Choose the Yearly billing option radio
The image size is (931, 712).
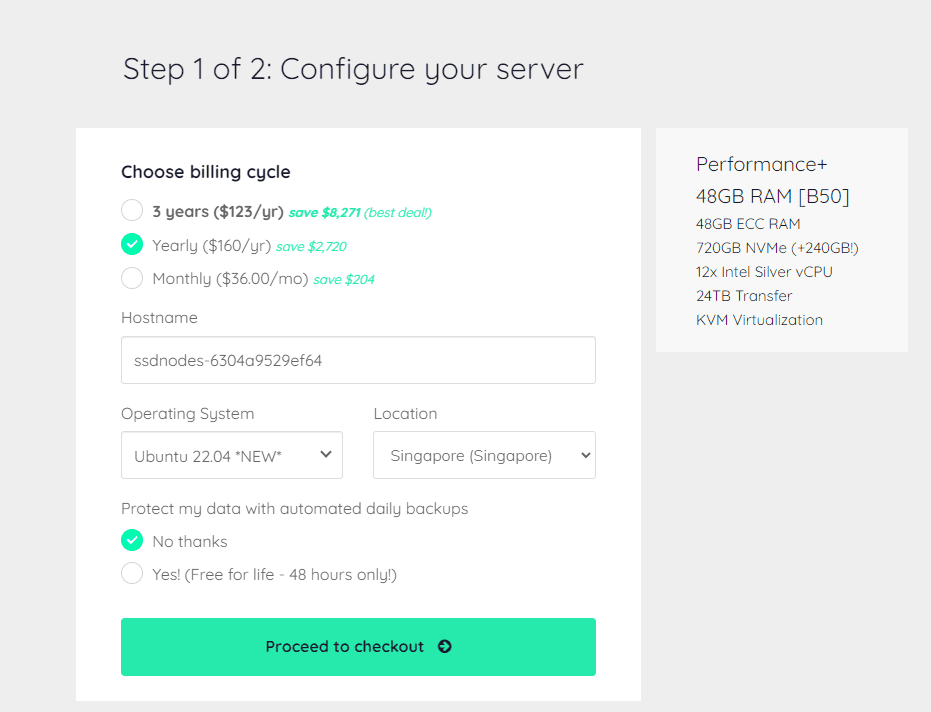132,245
